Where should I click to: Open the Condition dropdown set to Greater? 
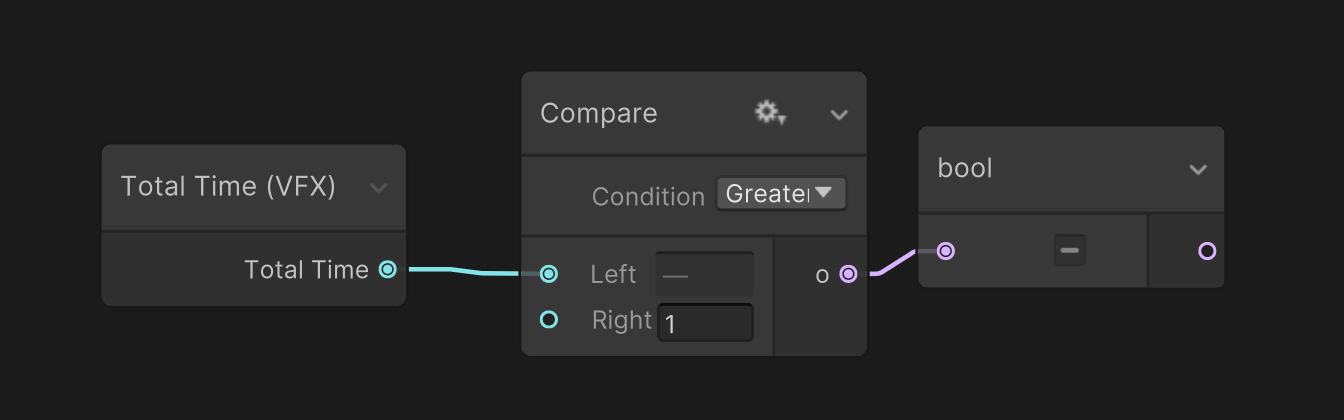781,194
